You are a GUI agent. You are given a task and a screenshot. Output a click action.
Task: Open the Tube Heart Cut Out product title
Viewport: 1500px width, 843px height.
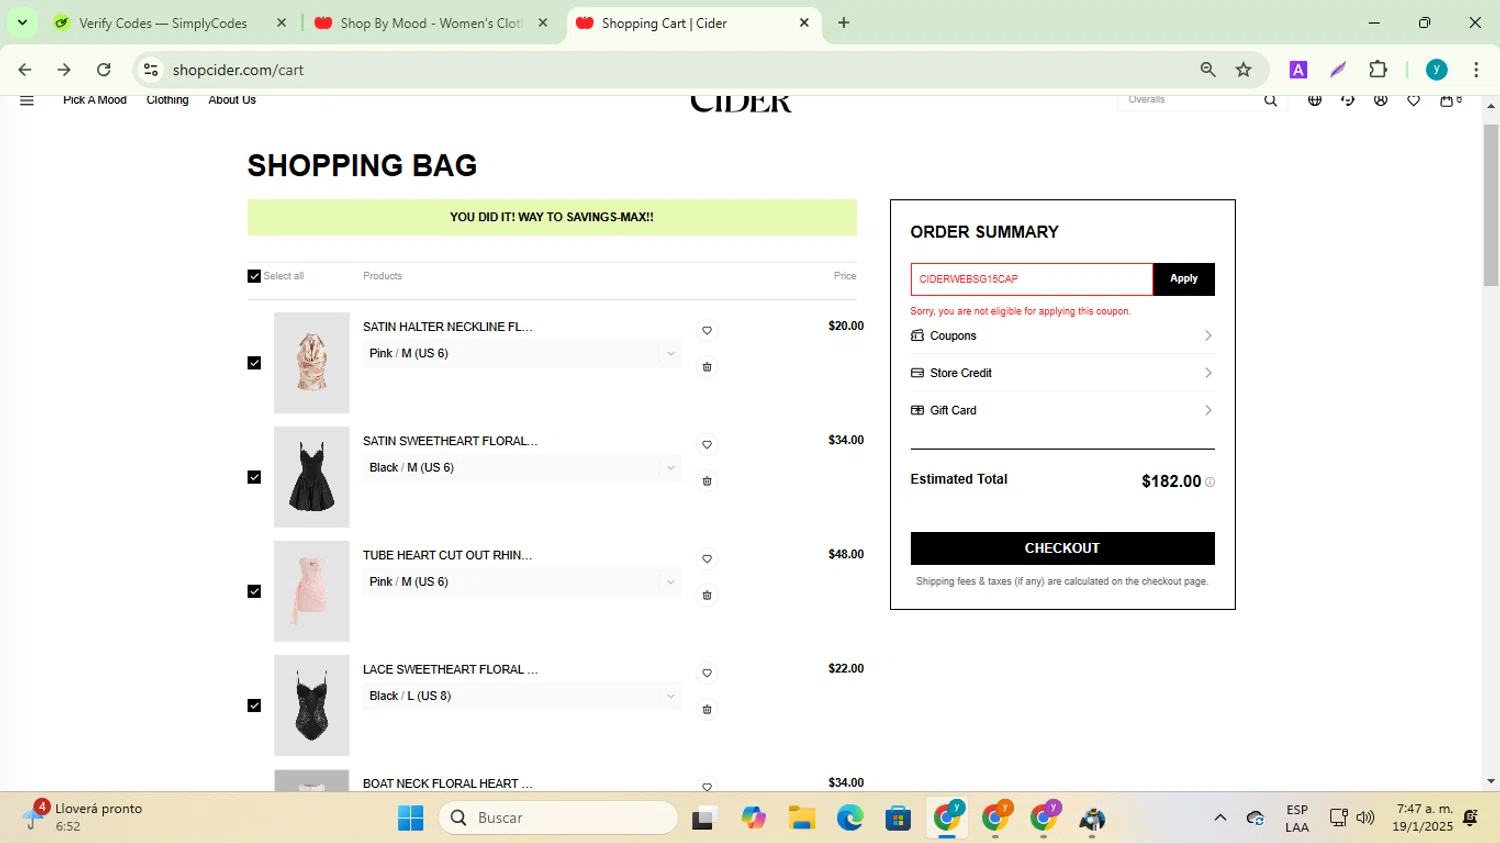447,555
